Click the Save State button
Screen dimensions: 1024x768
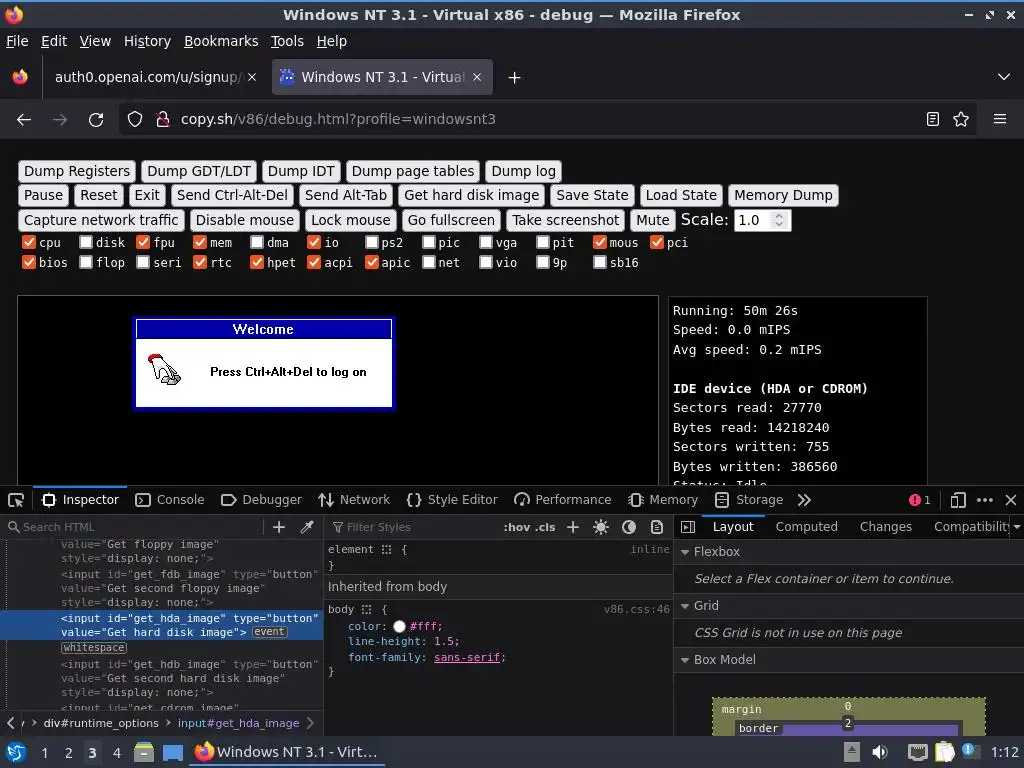coord(592,195)
